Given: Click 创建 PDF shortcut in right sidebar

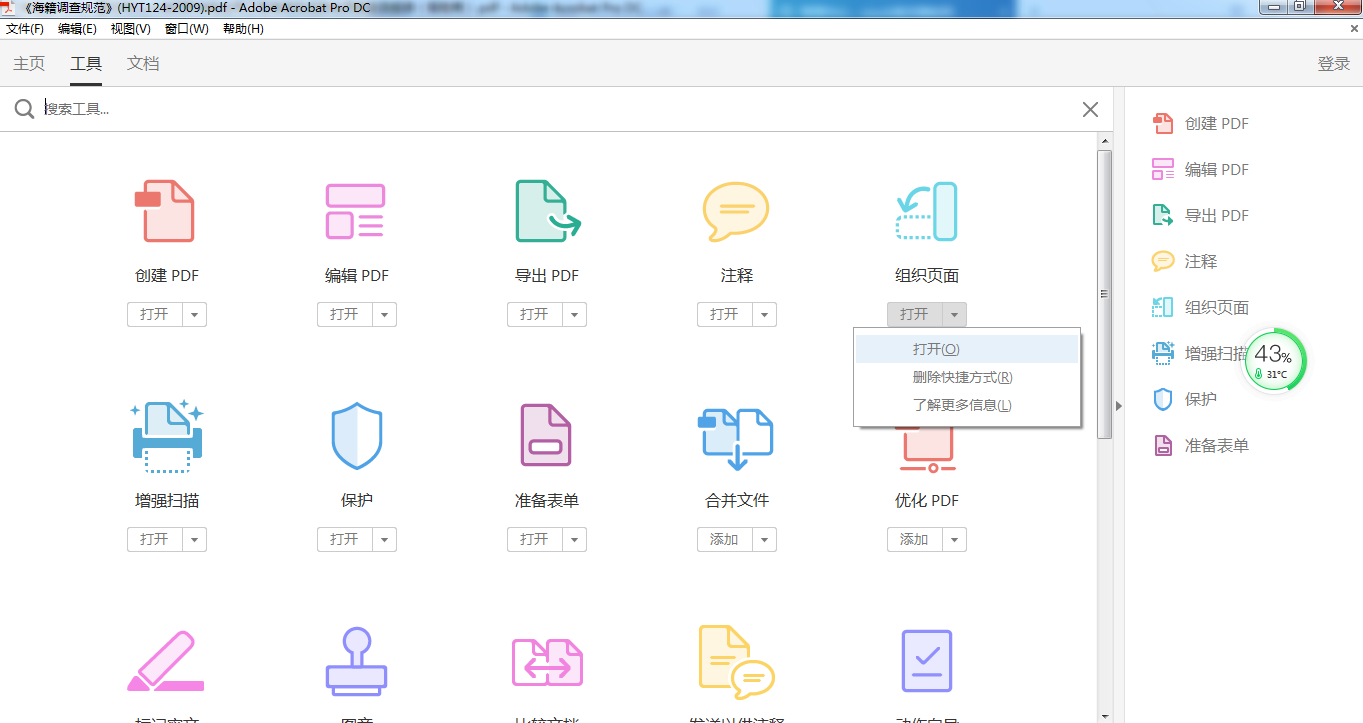Looking at the screenshot, I should (x=1201, y=124).
